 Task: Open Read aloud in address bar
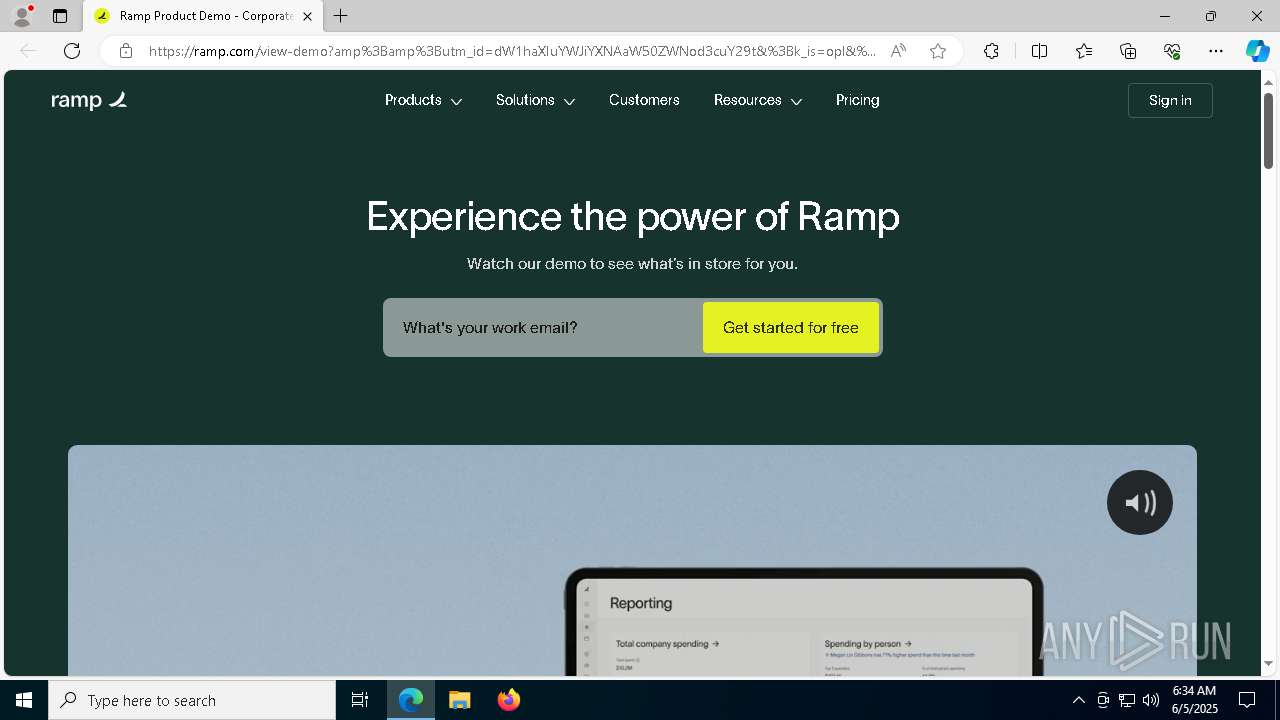pyautogui.click(x=898, y=51)
